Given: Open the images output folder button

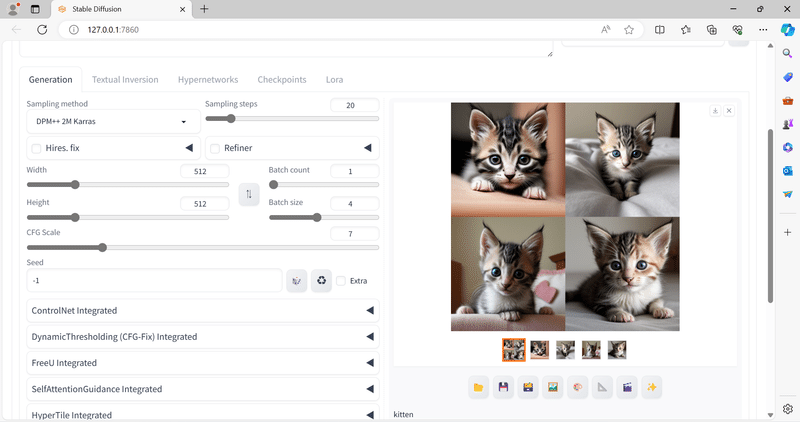Looking at the screenshot, I should (x=478, y=387).
